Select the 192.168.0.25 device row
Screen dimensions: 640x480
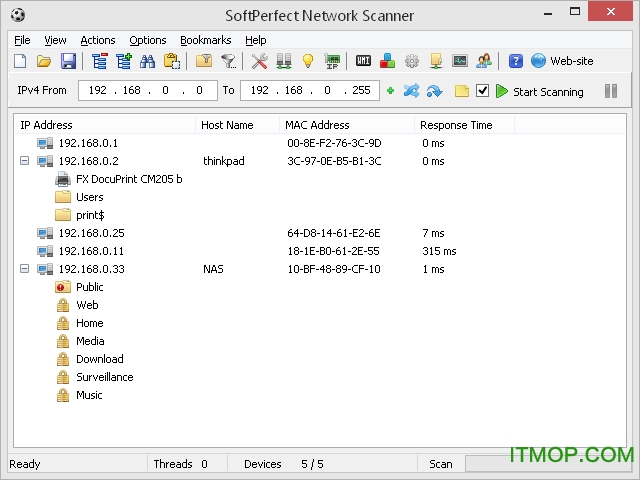coord(320,233)
